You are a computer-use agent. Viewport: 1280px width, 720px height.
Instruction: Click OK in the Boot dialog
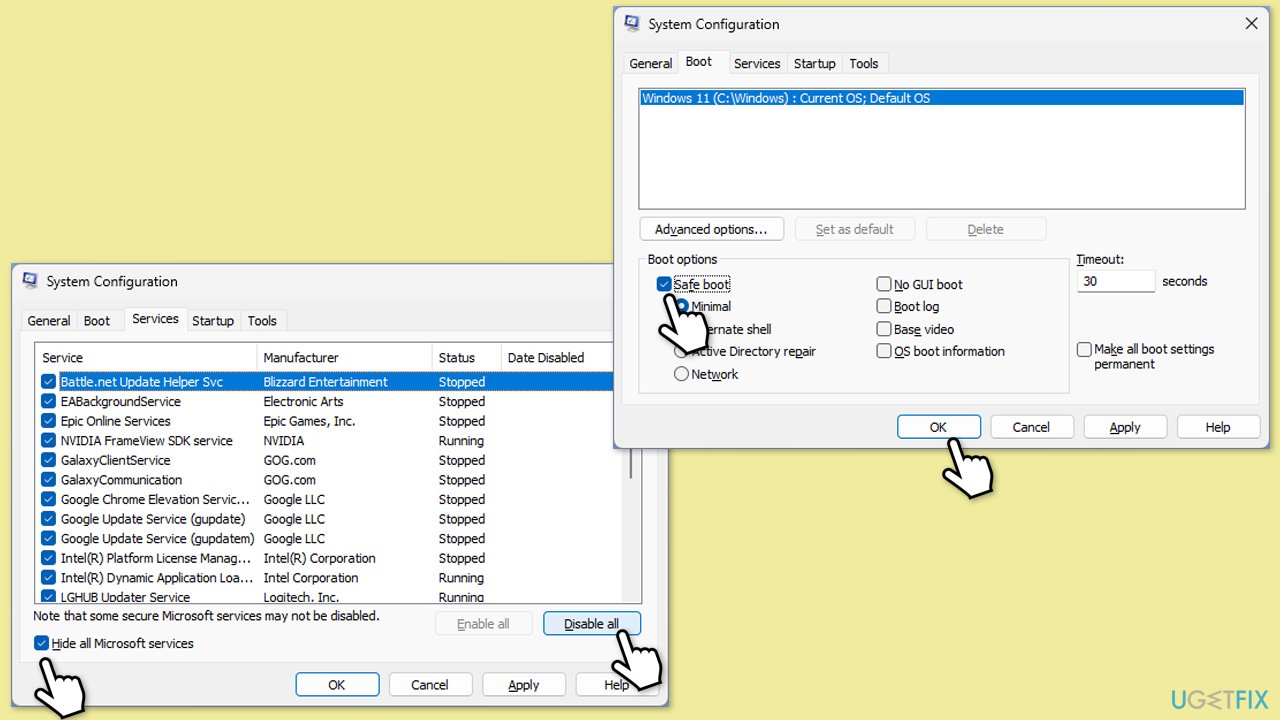click(x=938, y=427)
